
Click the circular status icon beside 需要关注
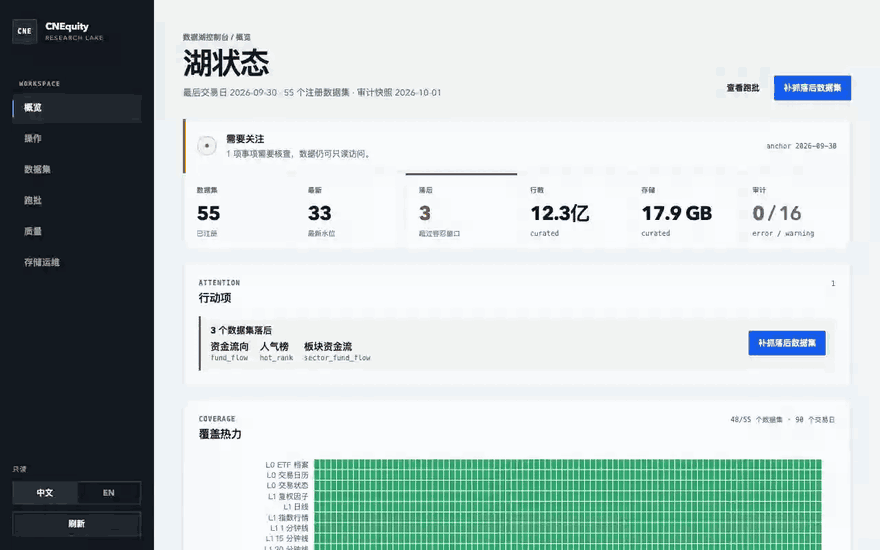pyautogui.click(x=207, y=146)
